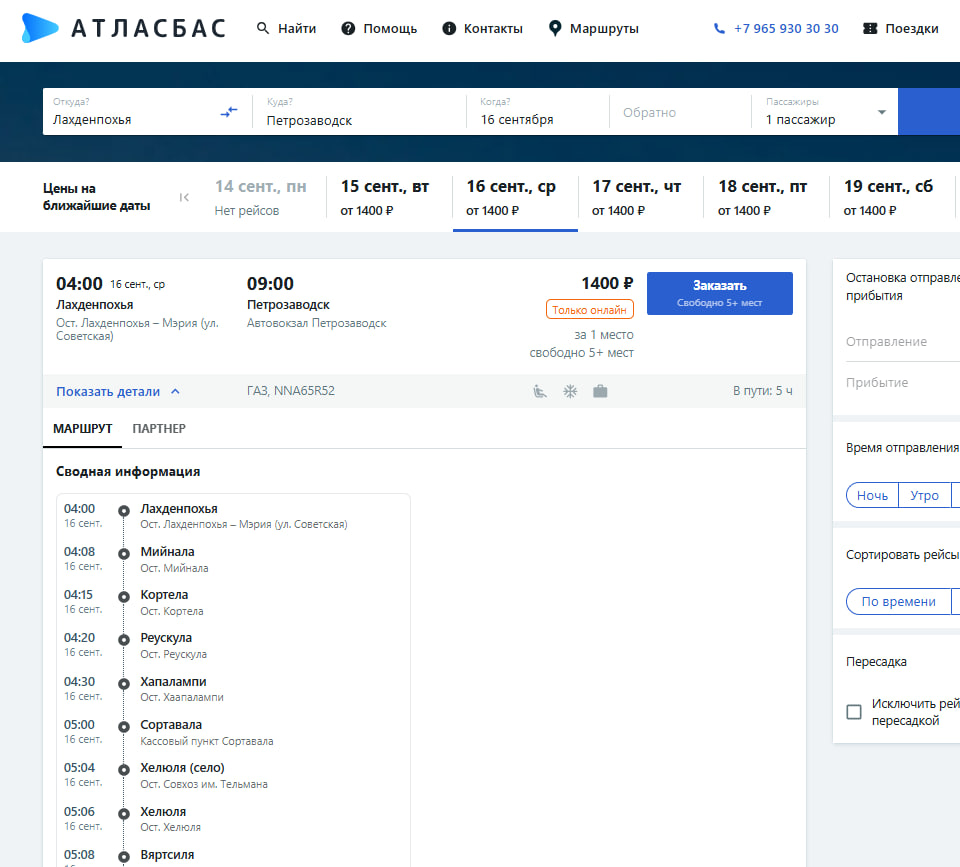
Task: Click the luggage amenity icon
Action: point(600,391)
